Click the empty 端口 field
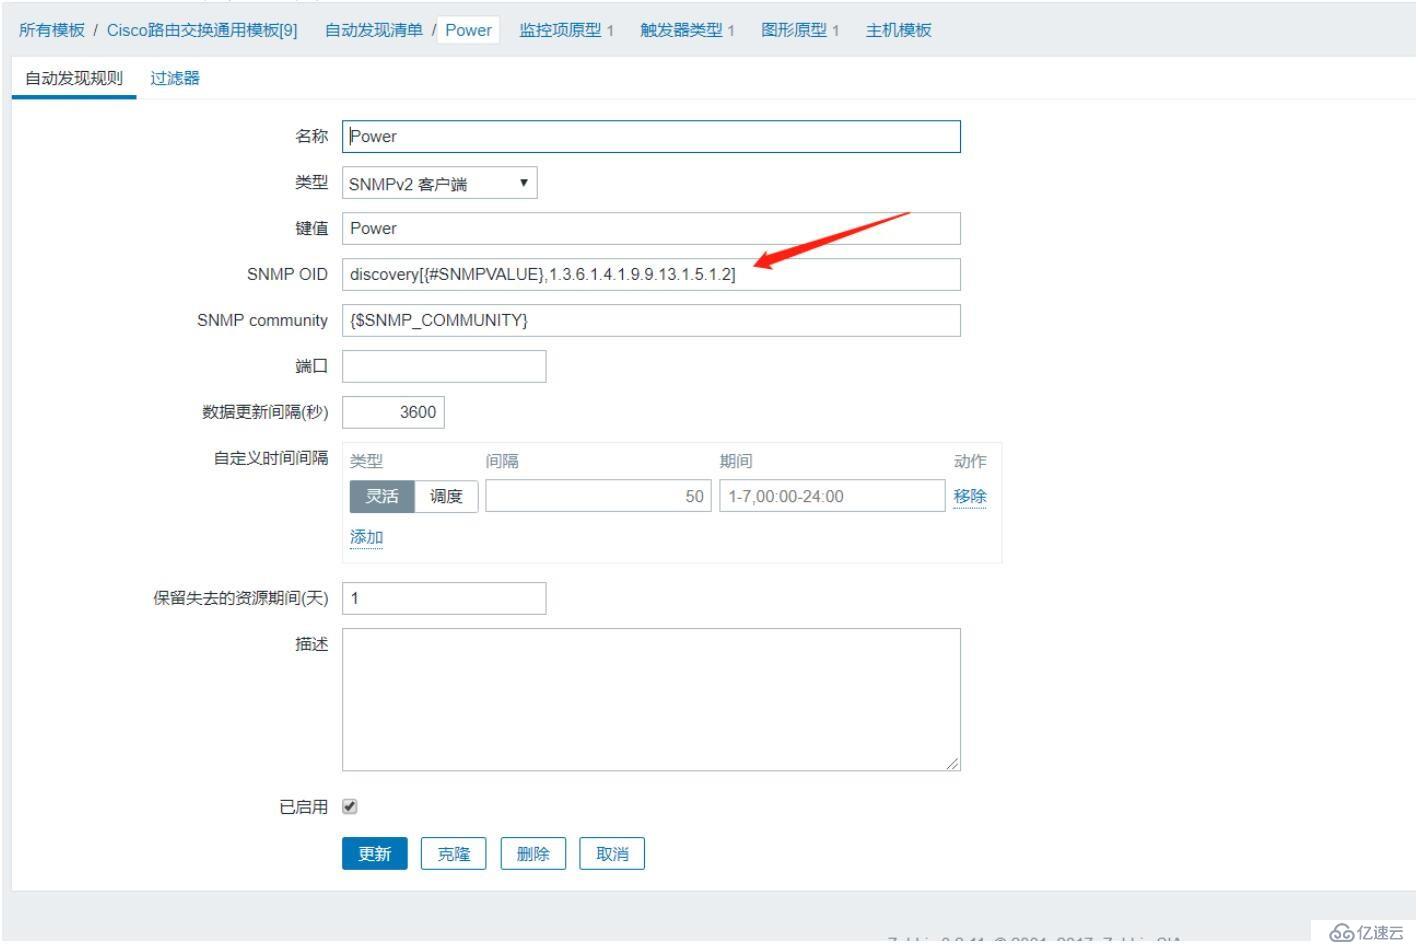 (444, 366)
